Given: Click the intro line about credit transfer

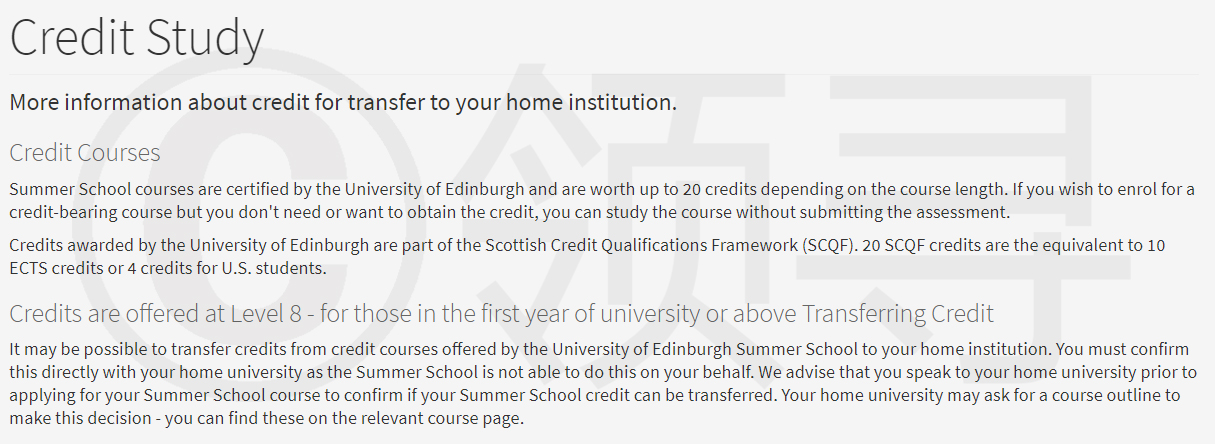Looking at the screenshot, I should [343, 102].
